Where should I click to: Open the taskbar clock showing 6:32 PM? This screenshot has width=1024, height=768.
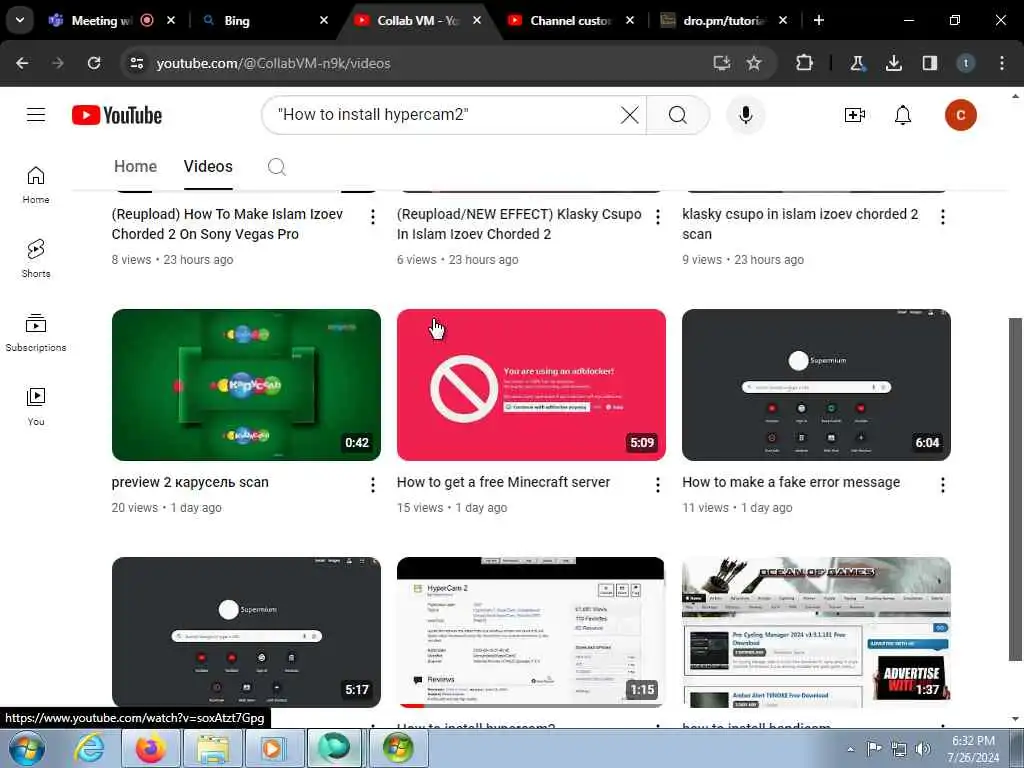coord(973,749)
